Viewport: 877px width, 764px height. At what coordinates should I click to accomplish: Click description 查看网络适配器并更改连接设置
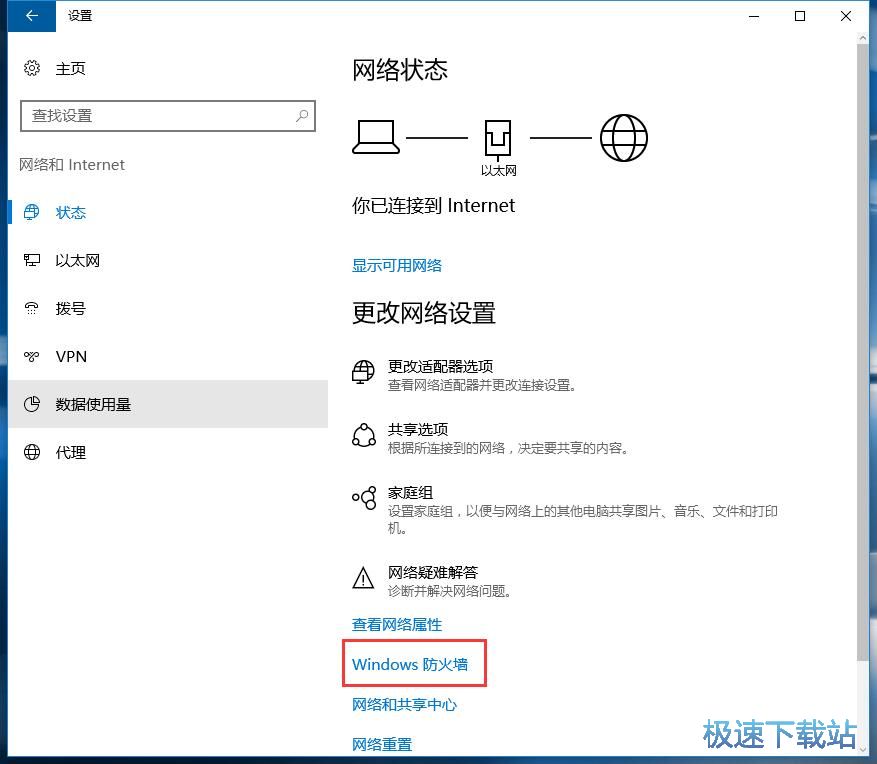click(482, 385)
